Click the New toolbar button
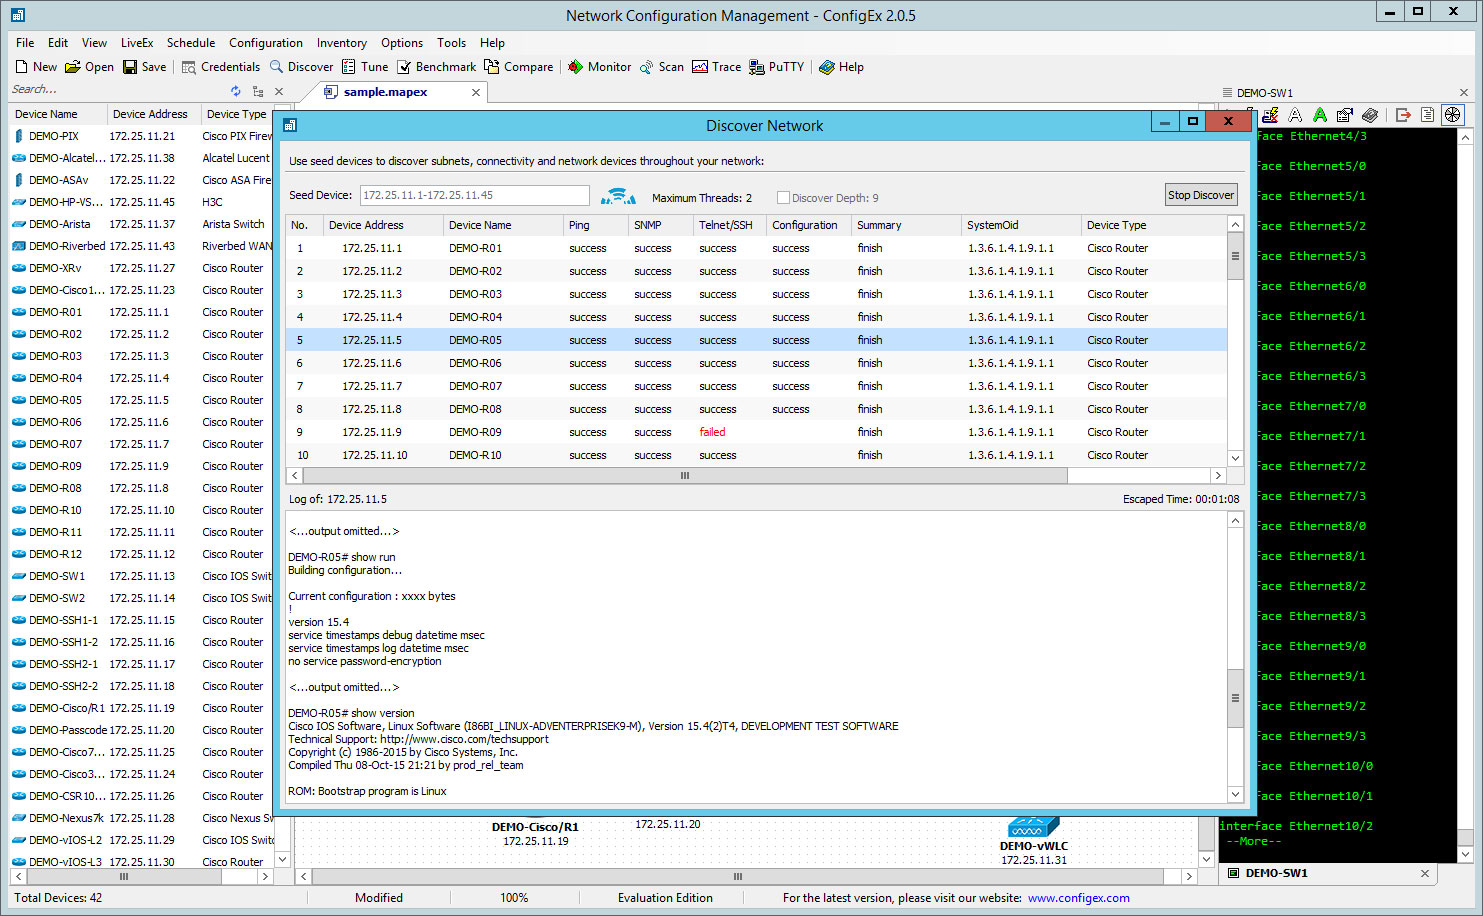This screenshot has width=1483, height=916. (x=35, y=67)
